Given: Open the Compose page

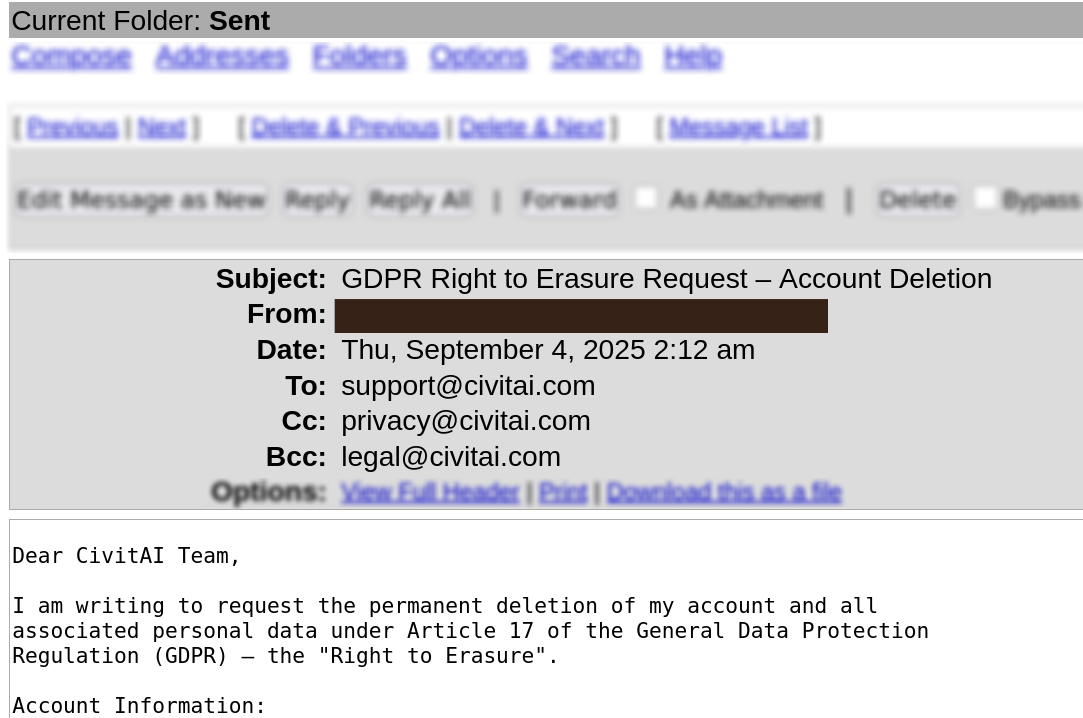Looking at the screenshot, I should tap(70, 57).
